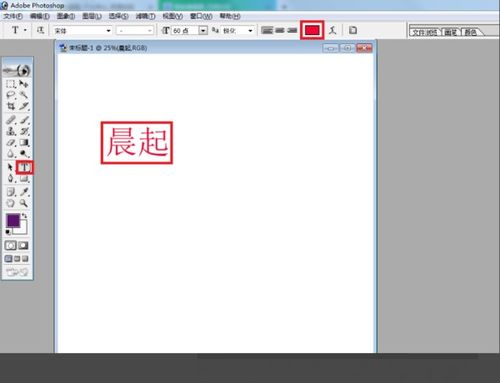Open the 滤镜(T) menu

point(146,16)
